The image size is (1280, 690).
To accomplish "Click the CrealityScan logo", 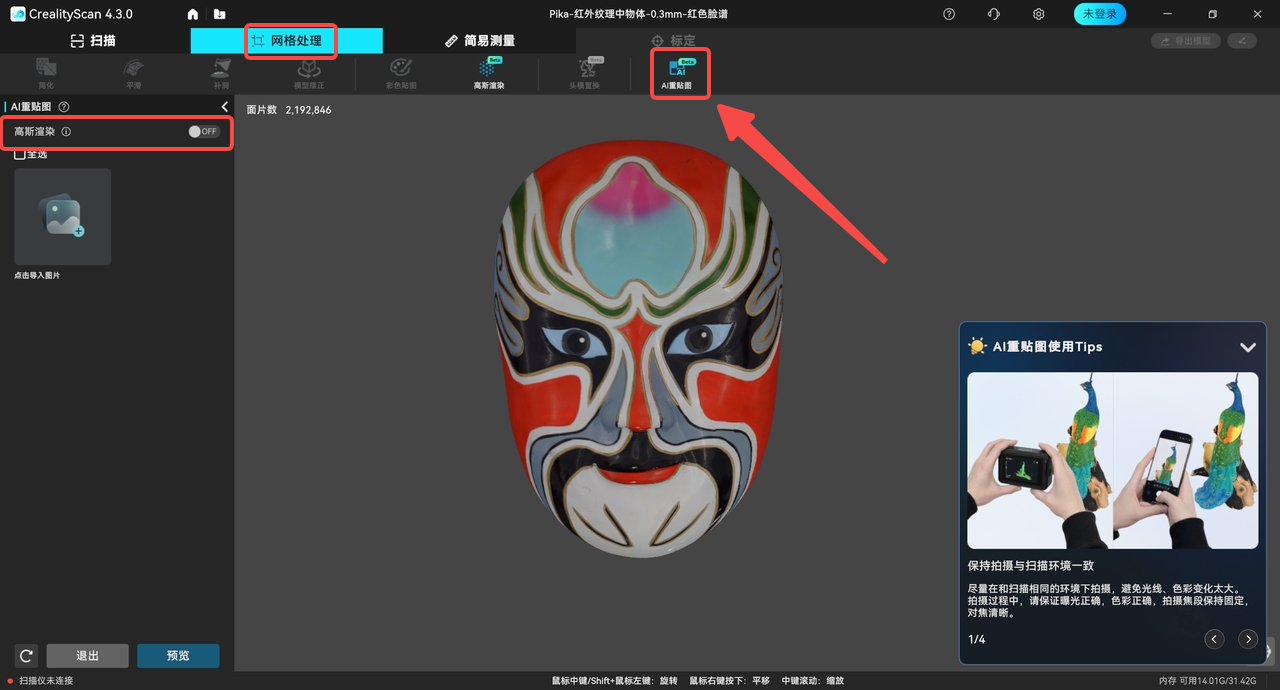I will tap(17, 14).
